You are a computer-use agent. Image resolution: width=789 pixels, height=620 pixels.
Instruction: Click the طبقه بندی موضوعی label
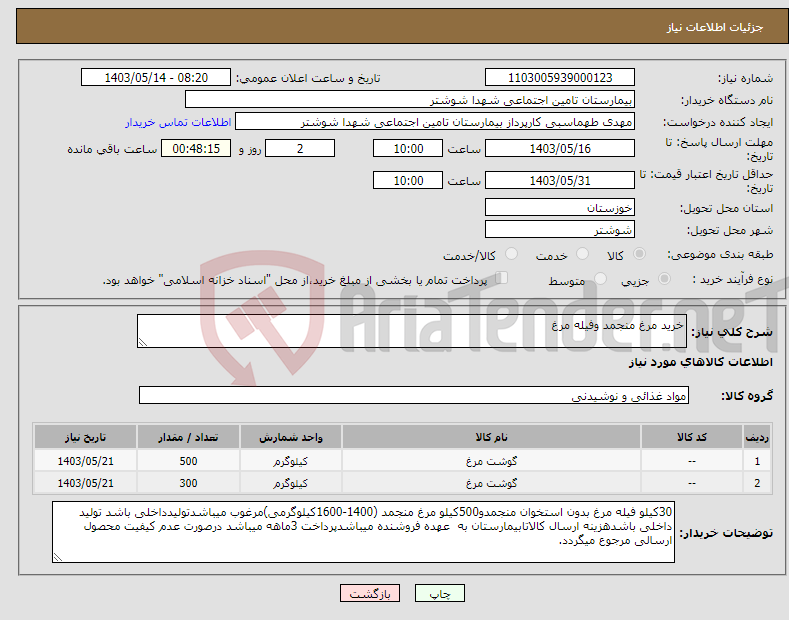pos(720,254)
